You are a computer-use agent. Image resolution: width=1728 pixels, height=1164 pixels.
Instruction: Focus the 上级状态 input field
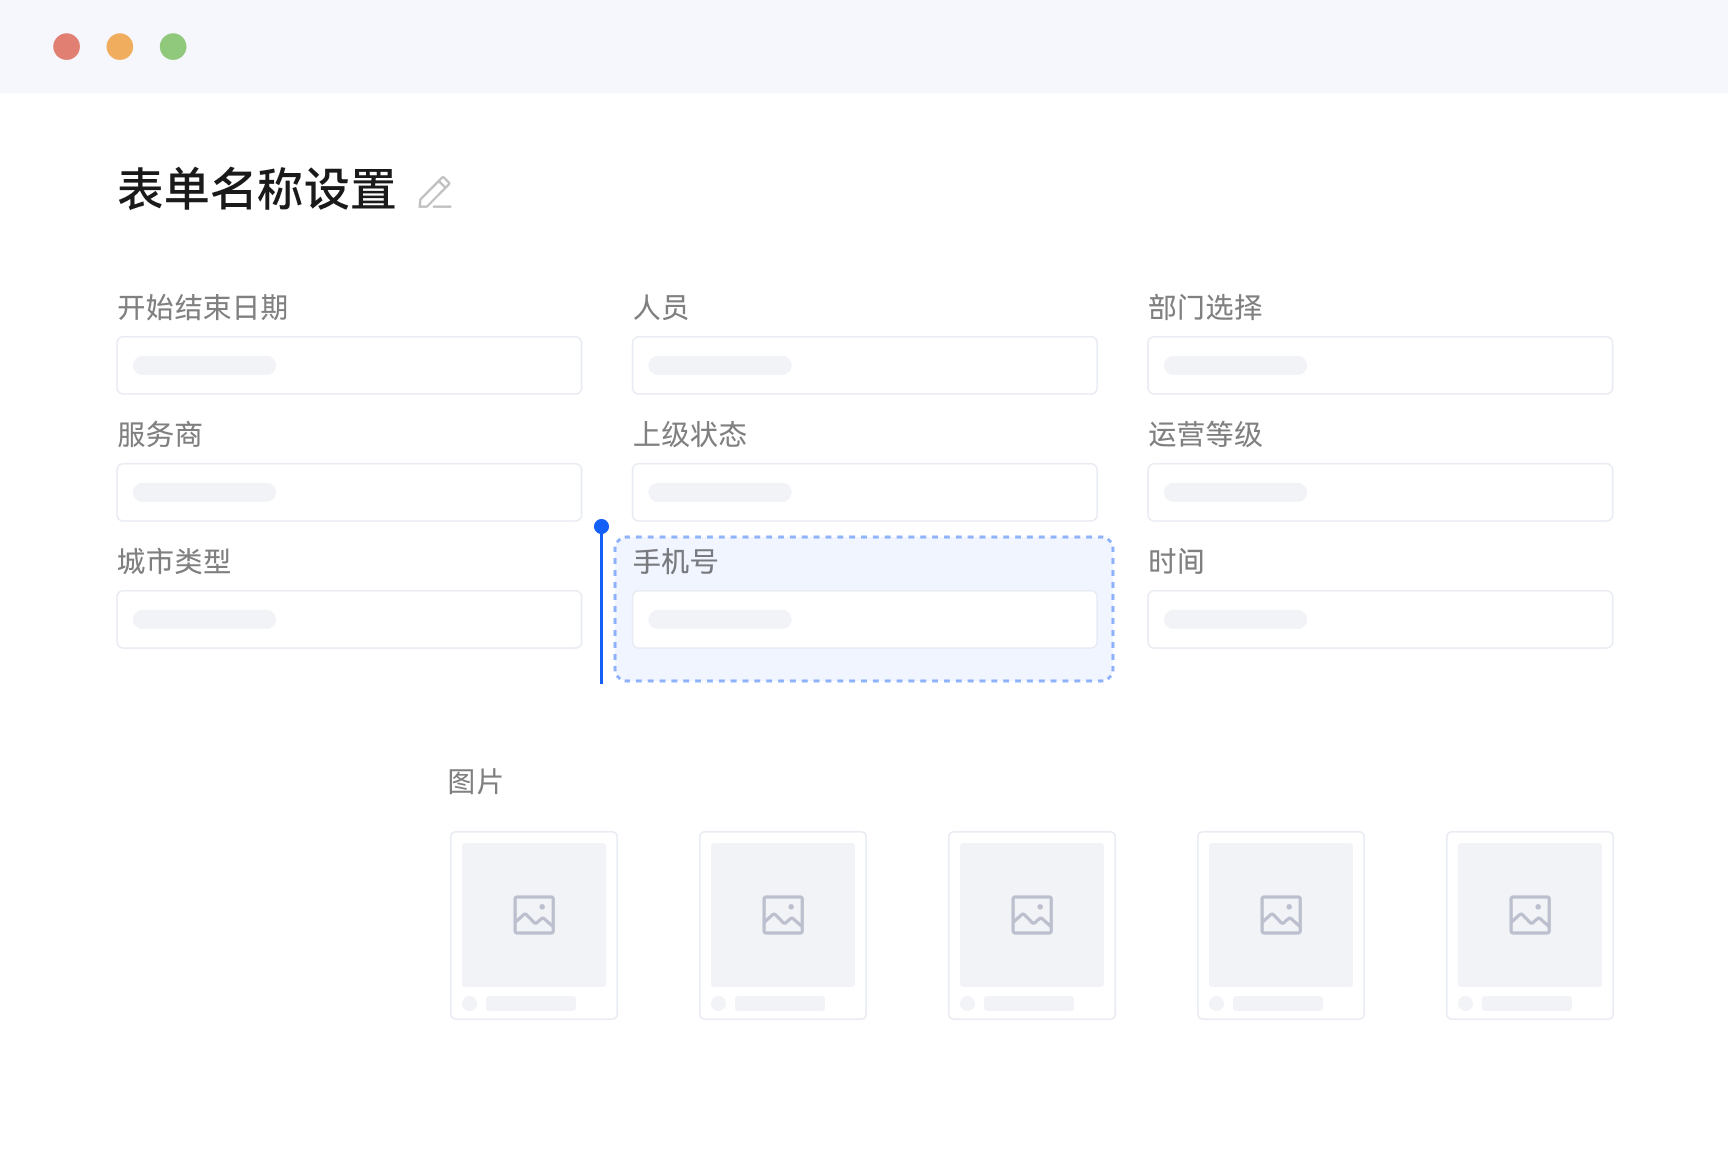864,492
